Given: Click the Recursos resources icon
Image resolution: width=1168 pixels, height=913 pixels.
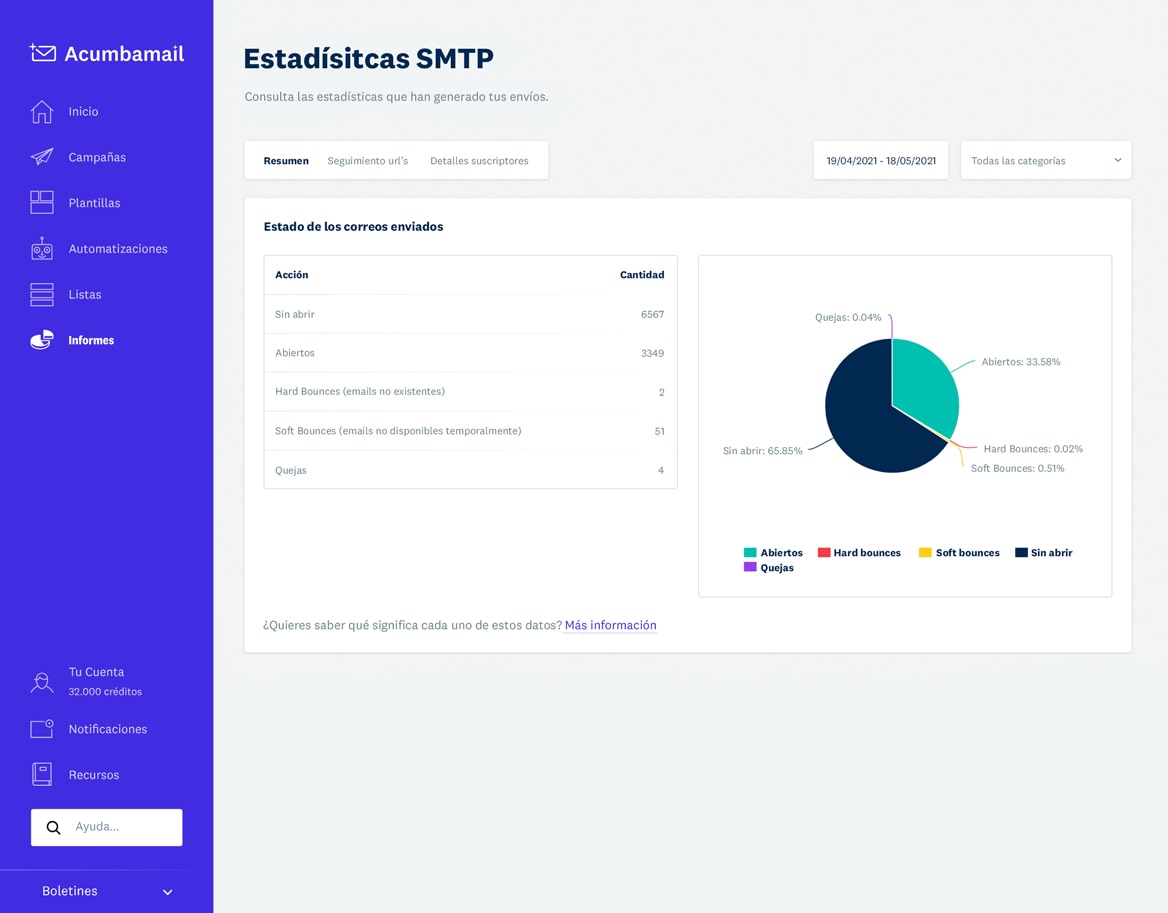Looking at the screenshot, I should click(x=41, y=774).
